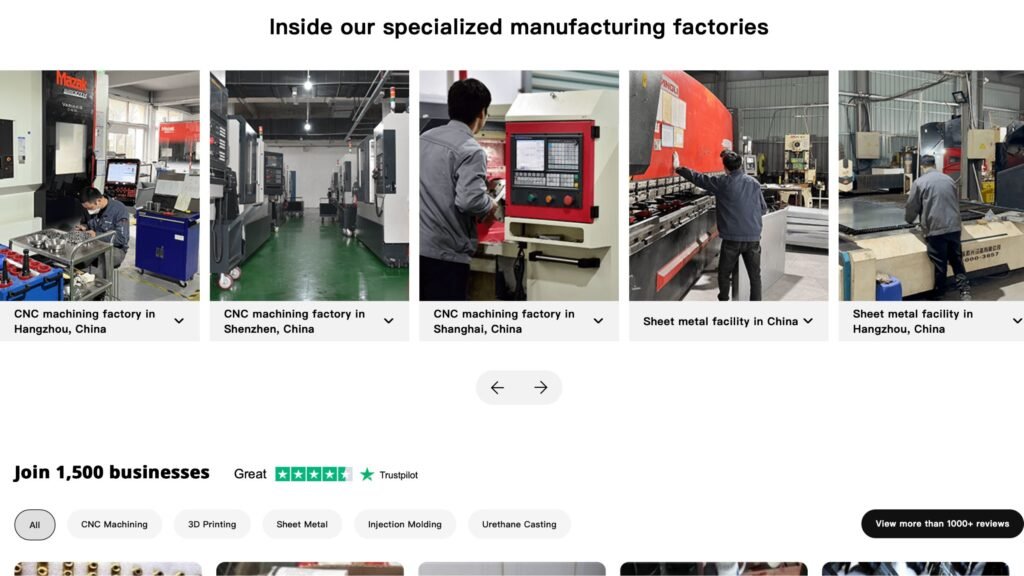Expand the Shenzhen CNC machining factory card

point(389,321)
